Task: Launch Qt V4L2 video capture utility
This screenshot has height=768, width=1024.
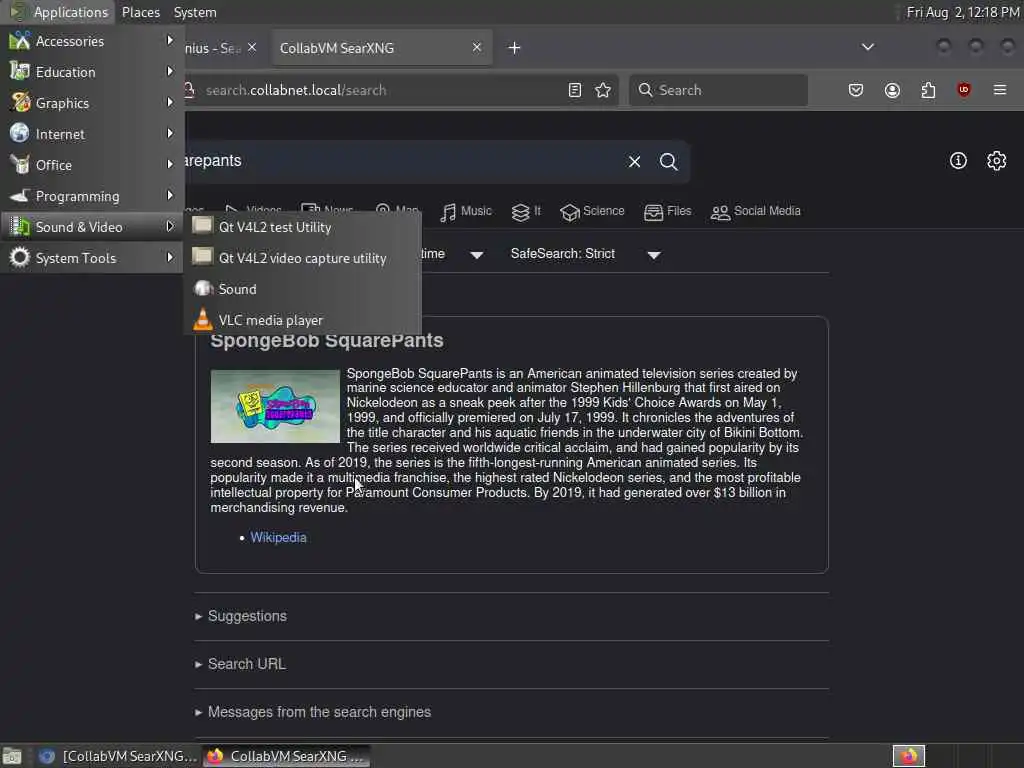Action: click(302, 258)
